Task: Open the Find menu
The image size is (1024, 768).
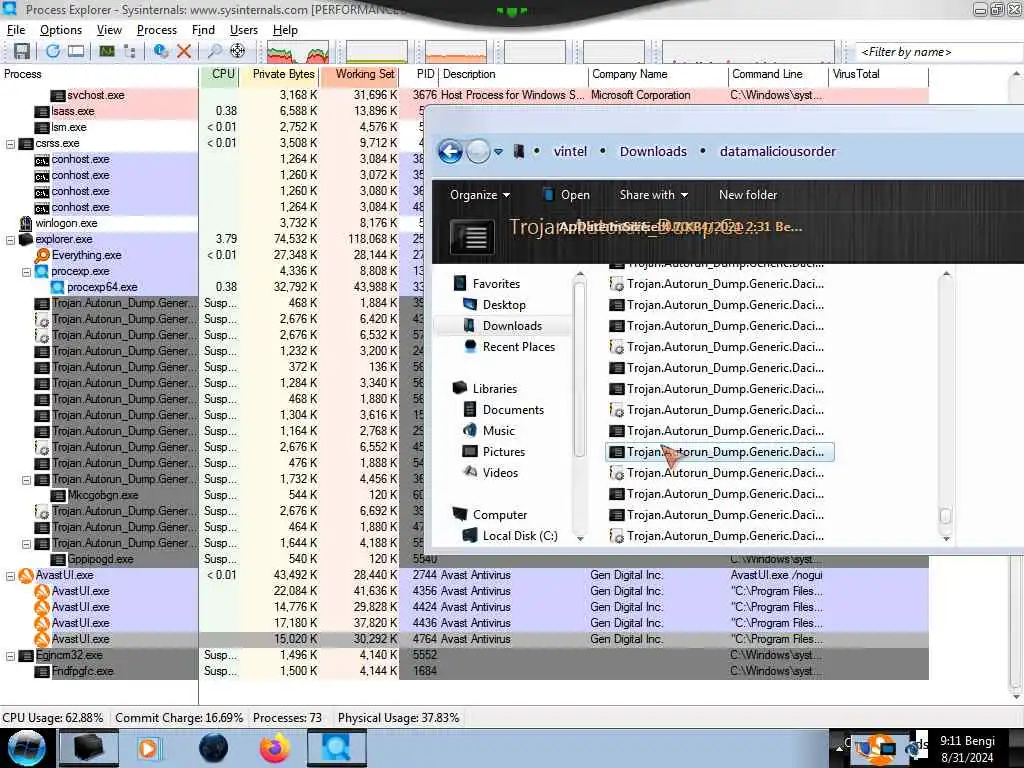Action: [x=203, y=30]
